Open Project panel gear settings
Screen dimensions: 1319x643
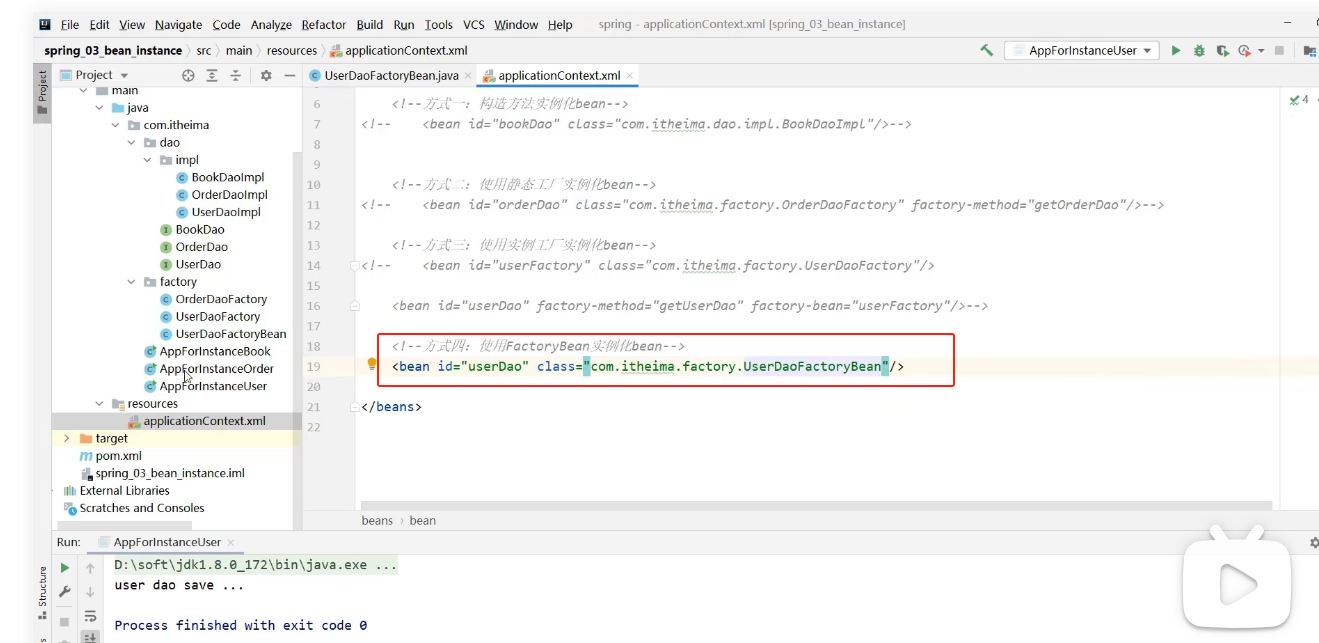pos(266,75)
